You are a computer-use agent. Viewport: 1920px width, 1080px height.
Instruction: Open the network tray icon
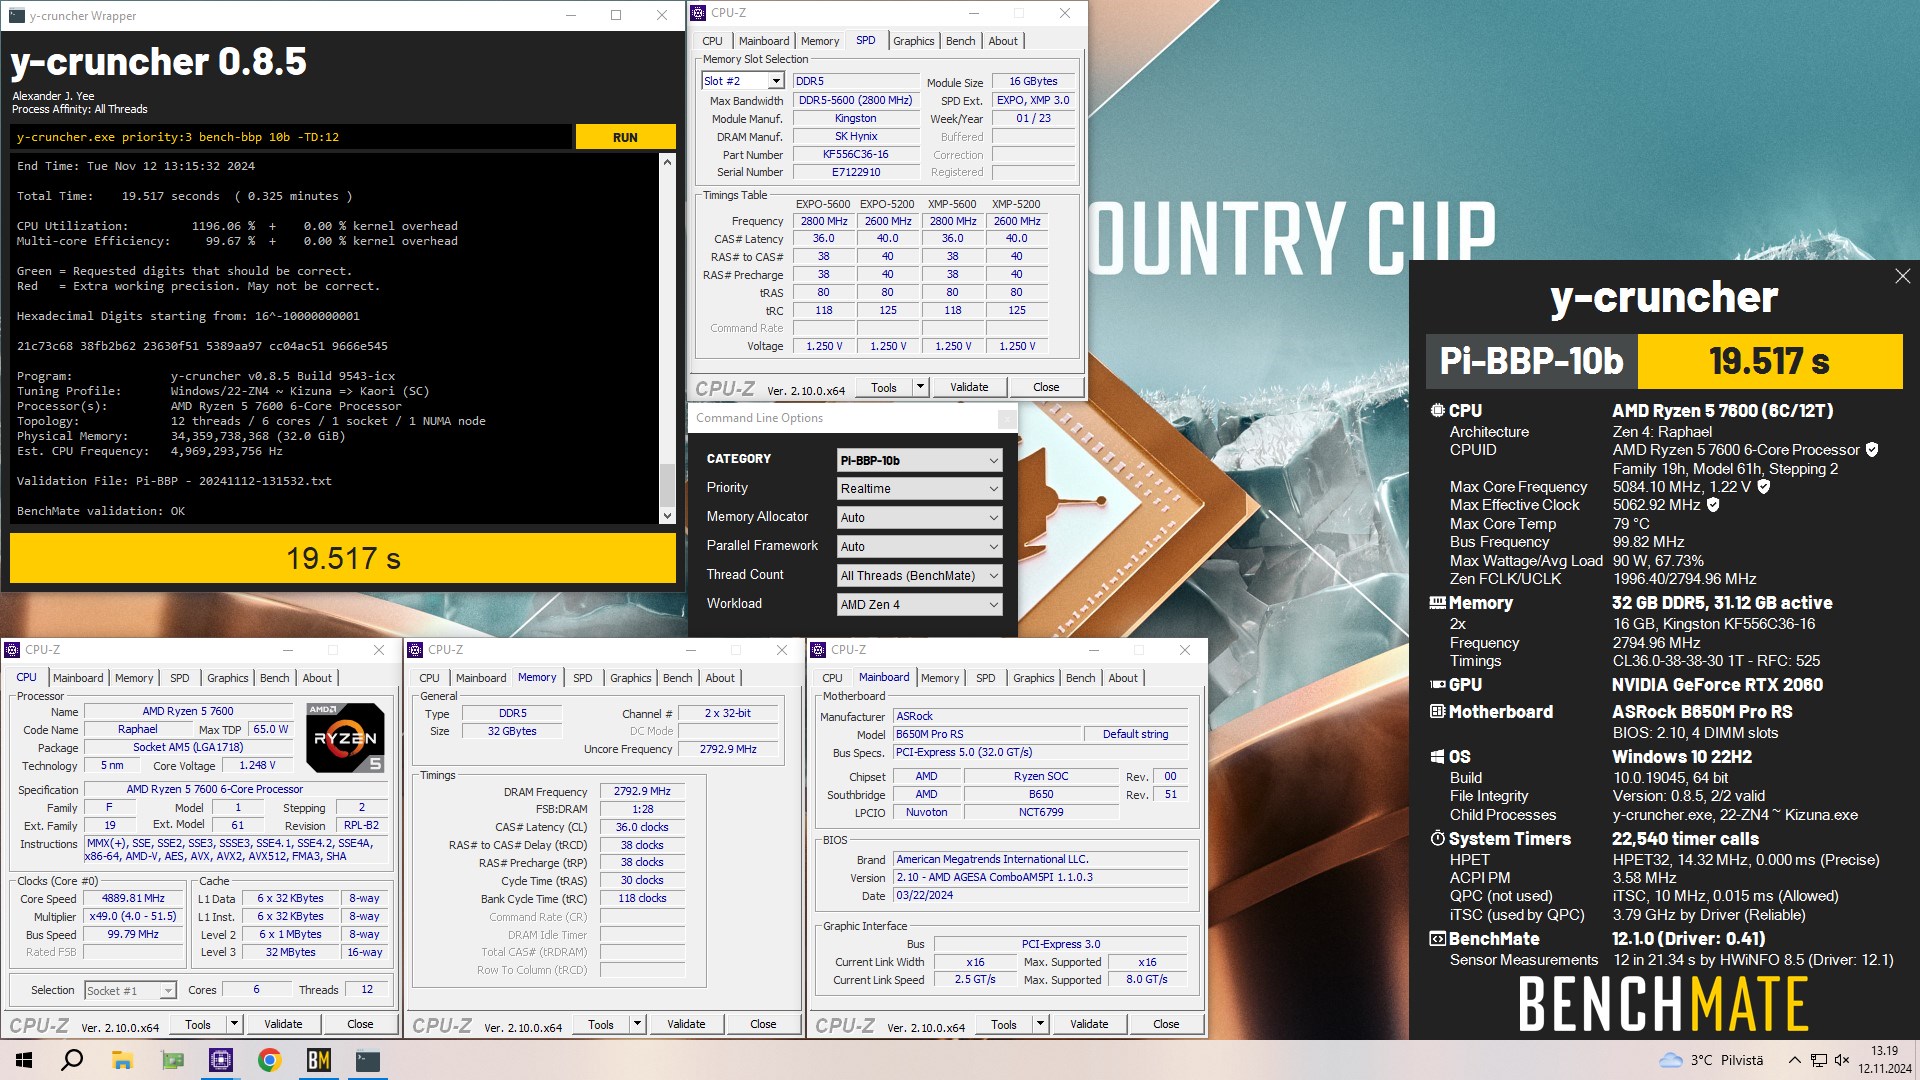pos(1818,1060)
